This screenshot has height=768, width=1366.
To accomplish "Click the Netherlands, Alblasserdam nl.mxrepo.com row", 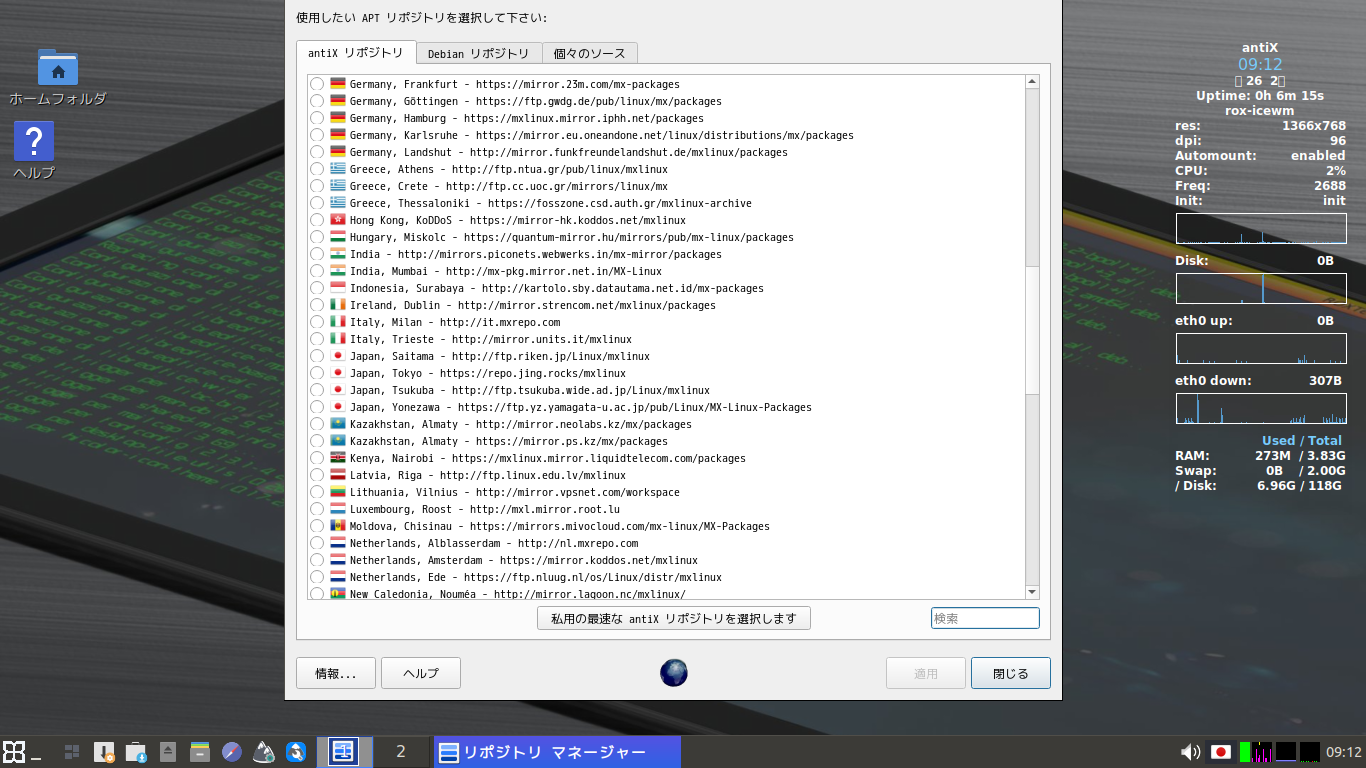I will coord(494,543).
